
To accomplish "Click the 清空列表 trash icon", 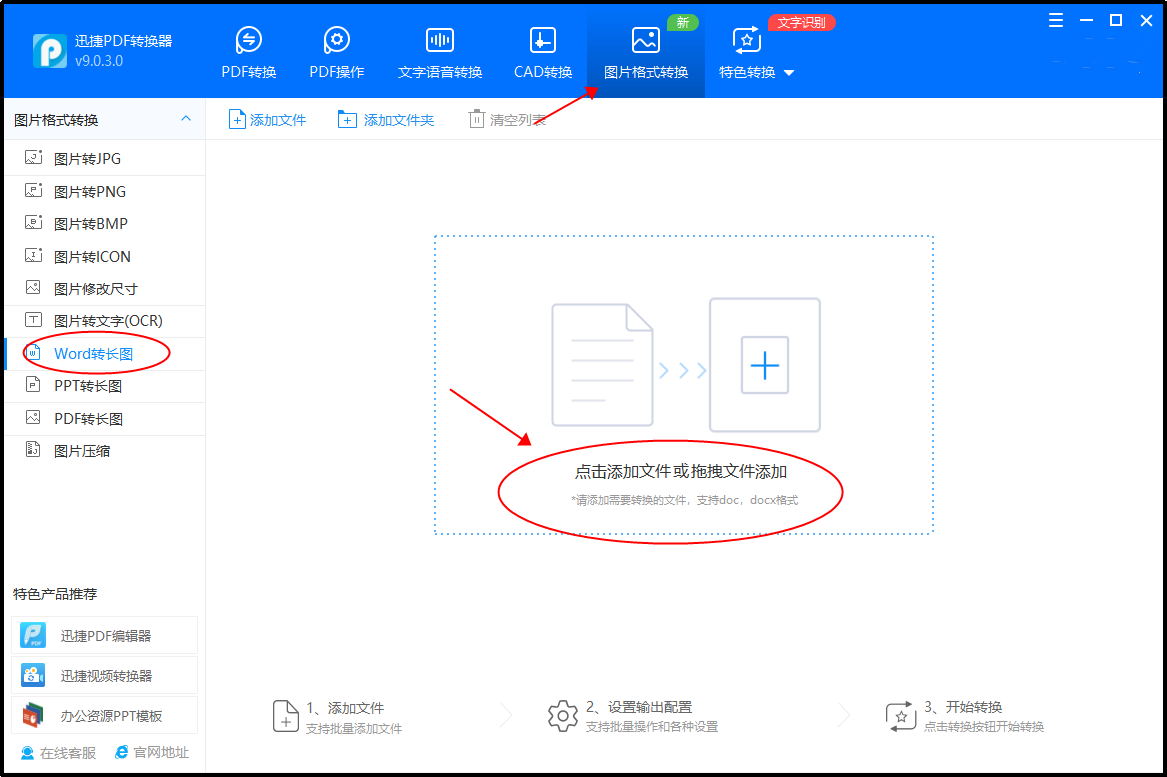I will coord(476,119).
